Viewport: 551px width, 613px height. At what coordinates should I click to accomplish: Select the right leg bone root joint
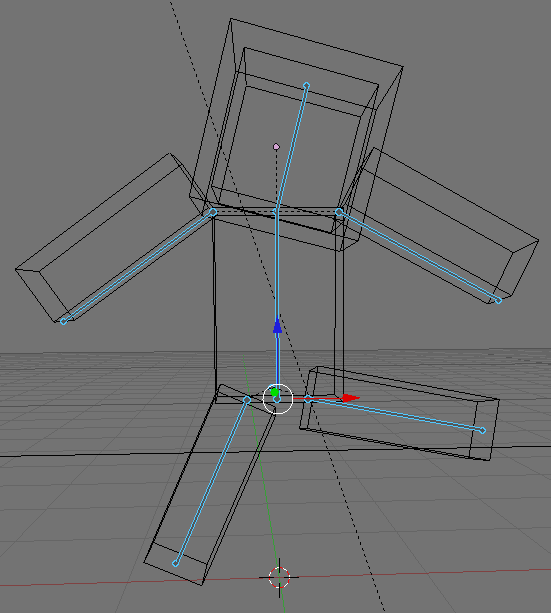308,399
